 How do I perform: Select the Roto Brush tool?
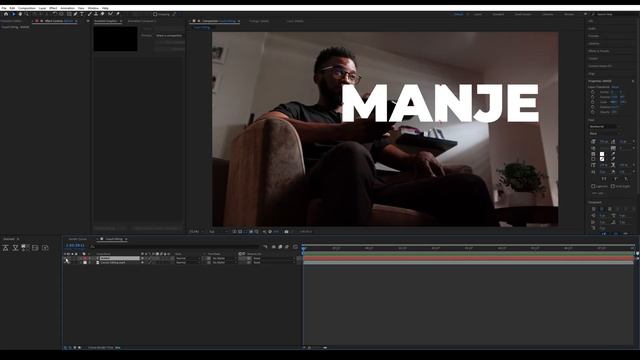coord(110,14)
